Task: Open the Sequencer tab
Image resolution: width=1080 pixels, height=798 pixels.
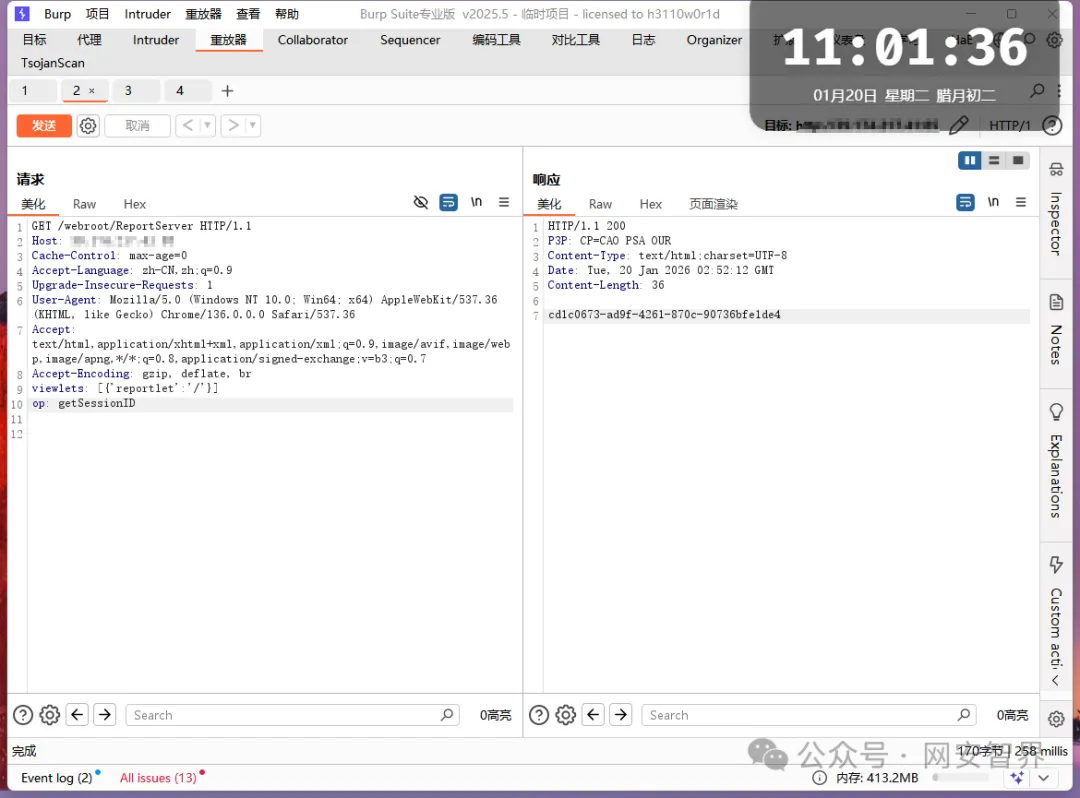Action: (x=410, y=40)
